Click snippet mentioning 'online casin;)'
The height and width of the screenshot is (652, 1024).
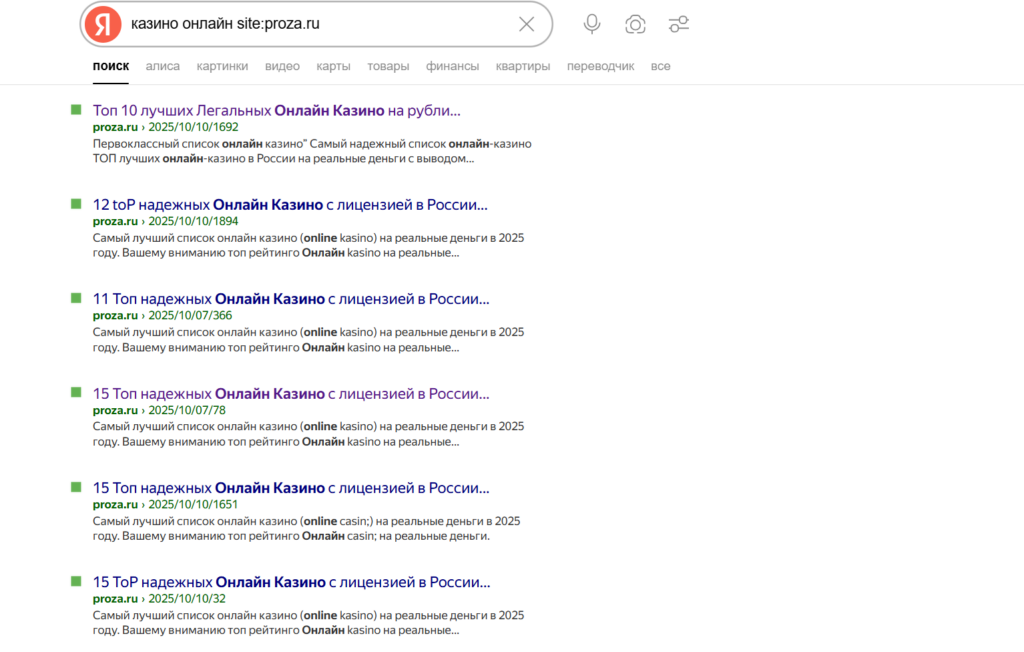306,529
